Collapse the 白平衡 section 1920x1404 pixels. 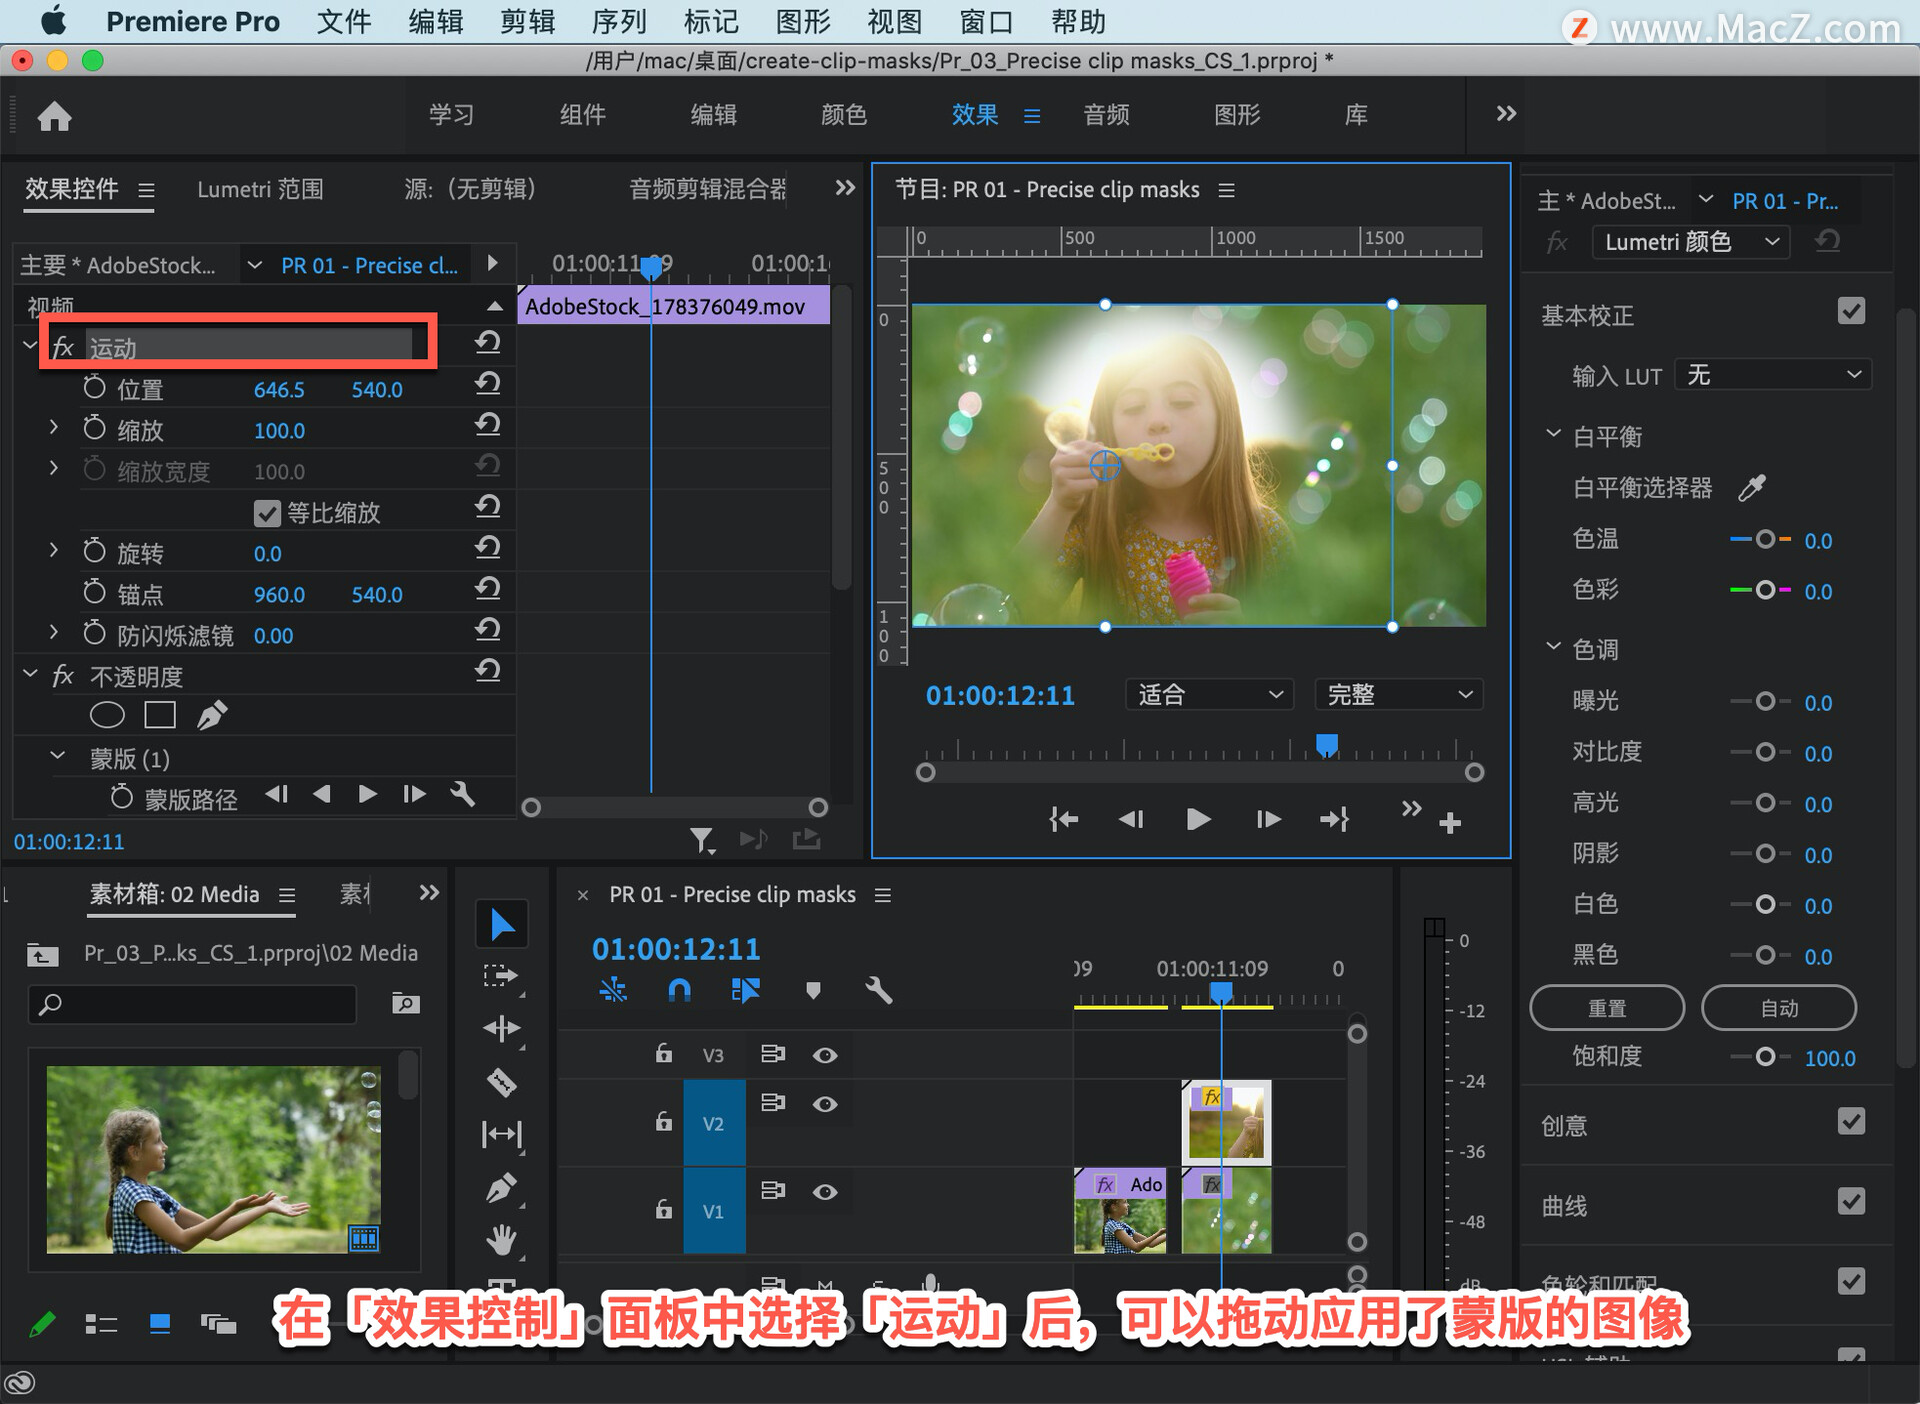[x=1553, y=435]
